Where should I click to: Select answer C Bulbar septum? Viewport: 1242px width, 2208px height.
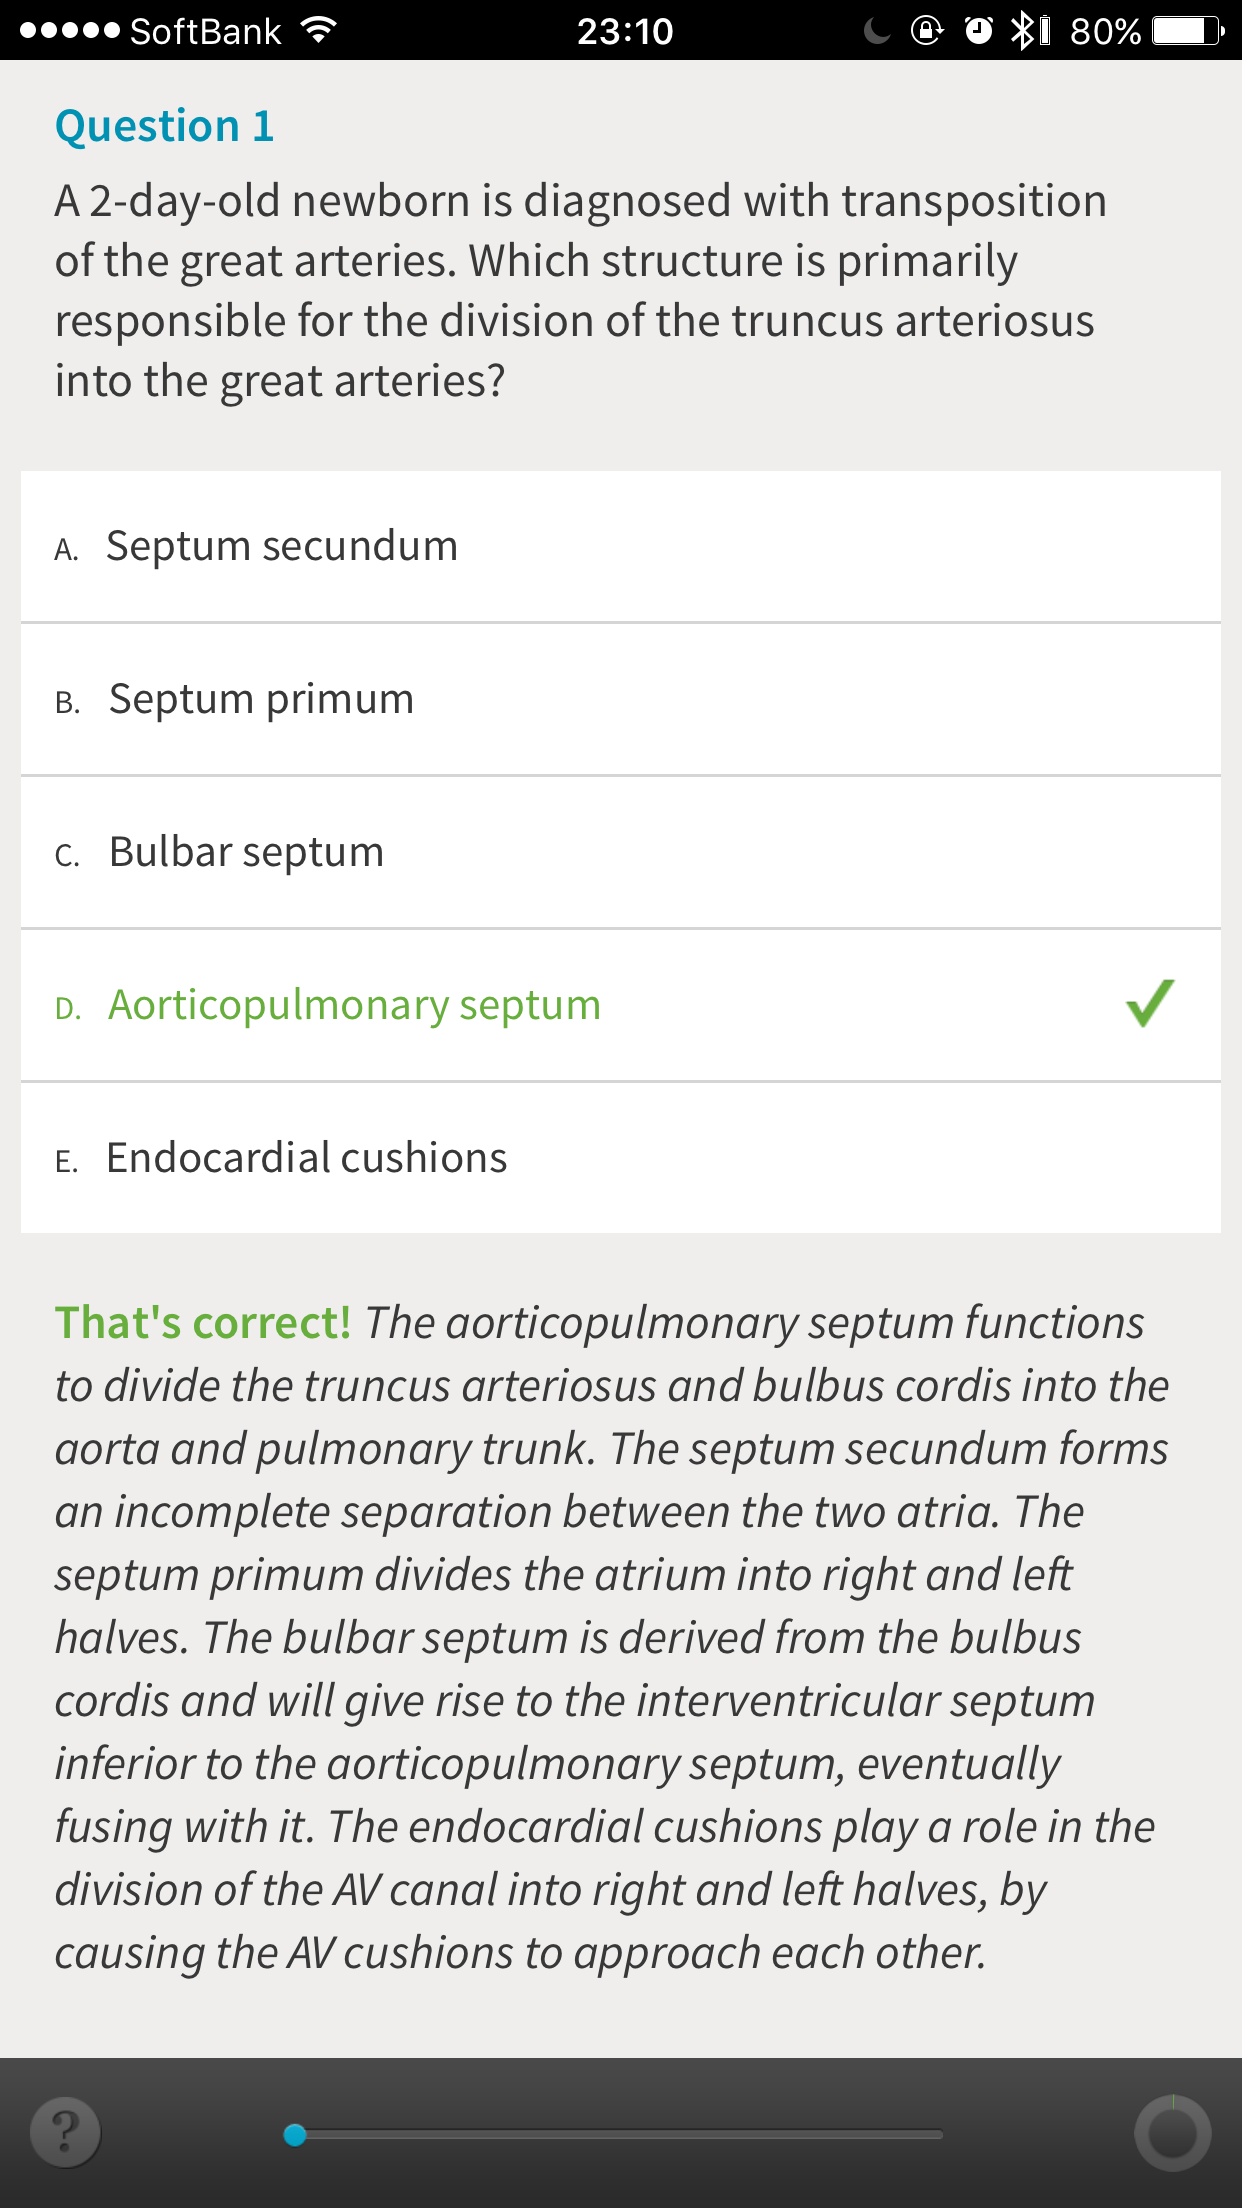621,852
